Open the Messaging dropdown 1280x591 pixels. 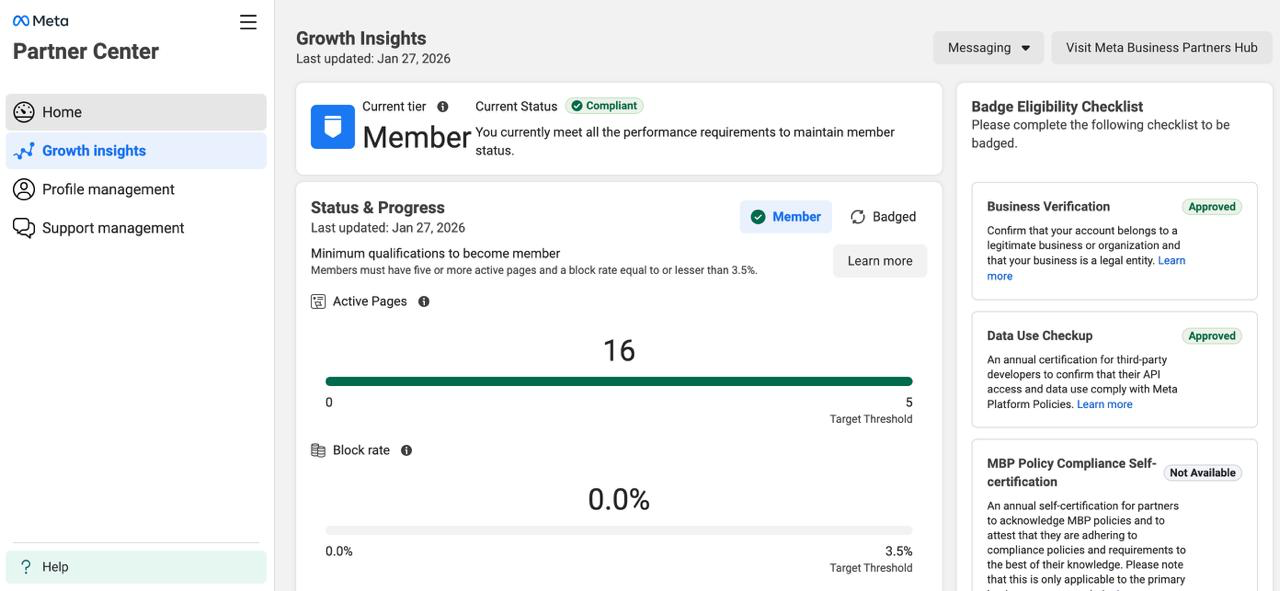coord(988,48)
